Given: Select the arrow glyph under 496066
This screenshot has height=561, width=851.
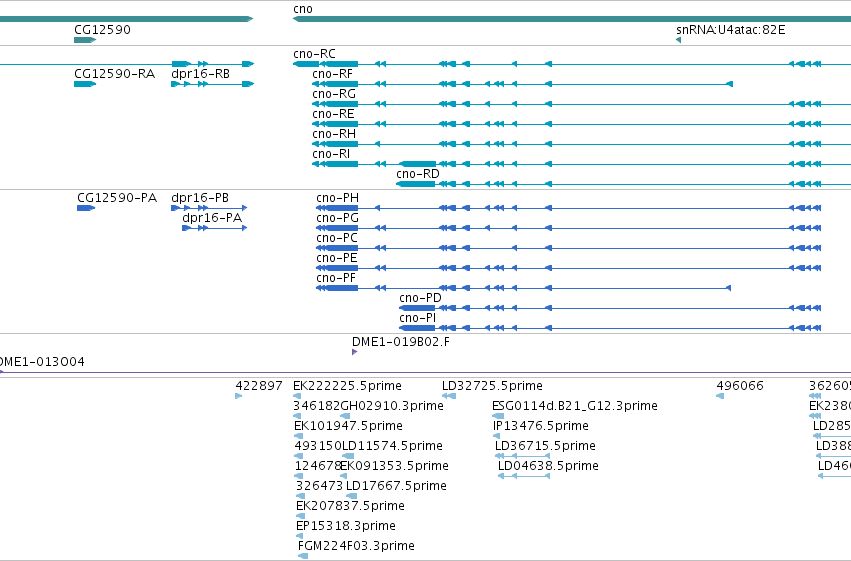Looking at the screenshot, I should point(720,396).
